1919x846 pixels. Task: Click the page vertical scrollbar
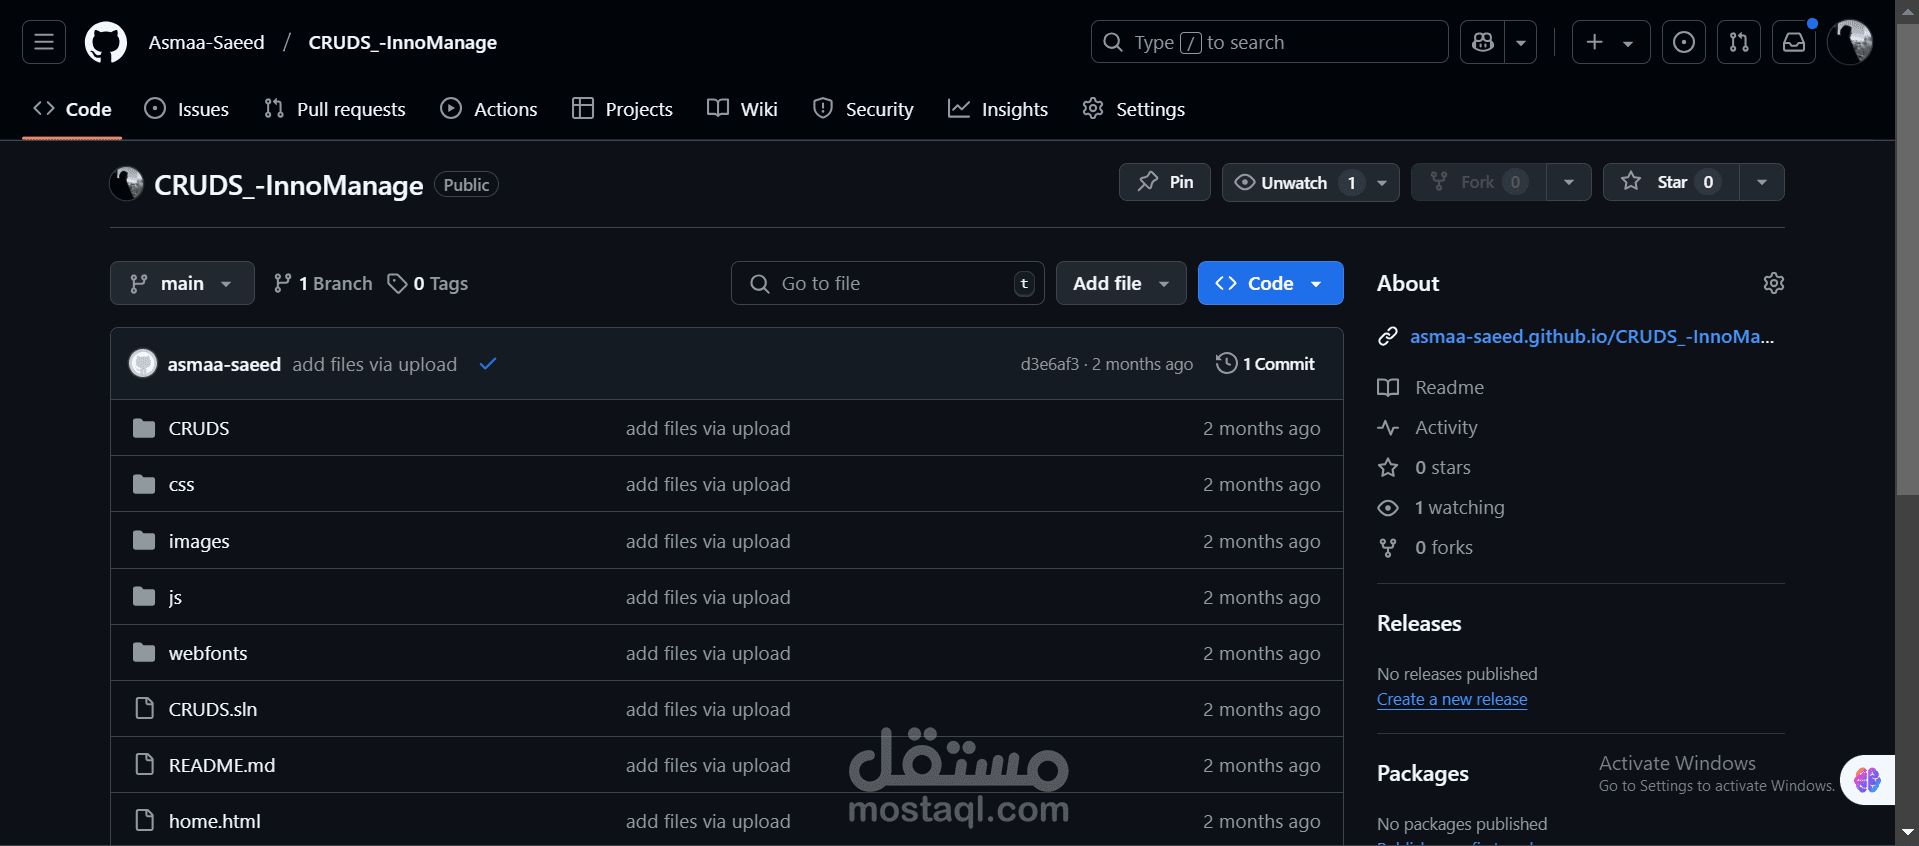pos(1907,260)
